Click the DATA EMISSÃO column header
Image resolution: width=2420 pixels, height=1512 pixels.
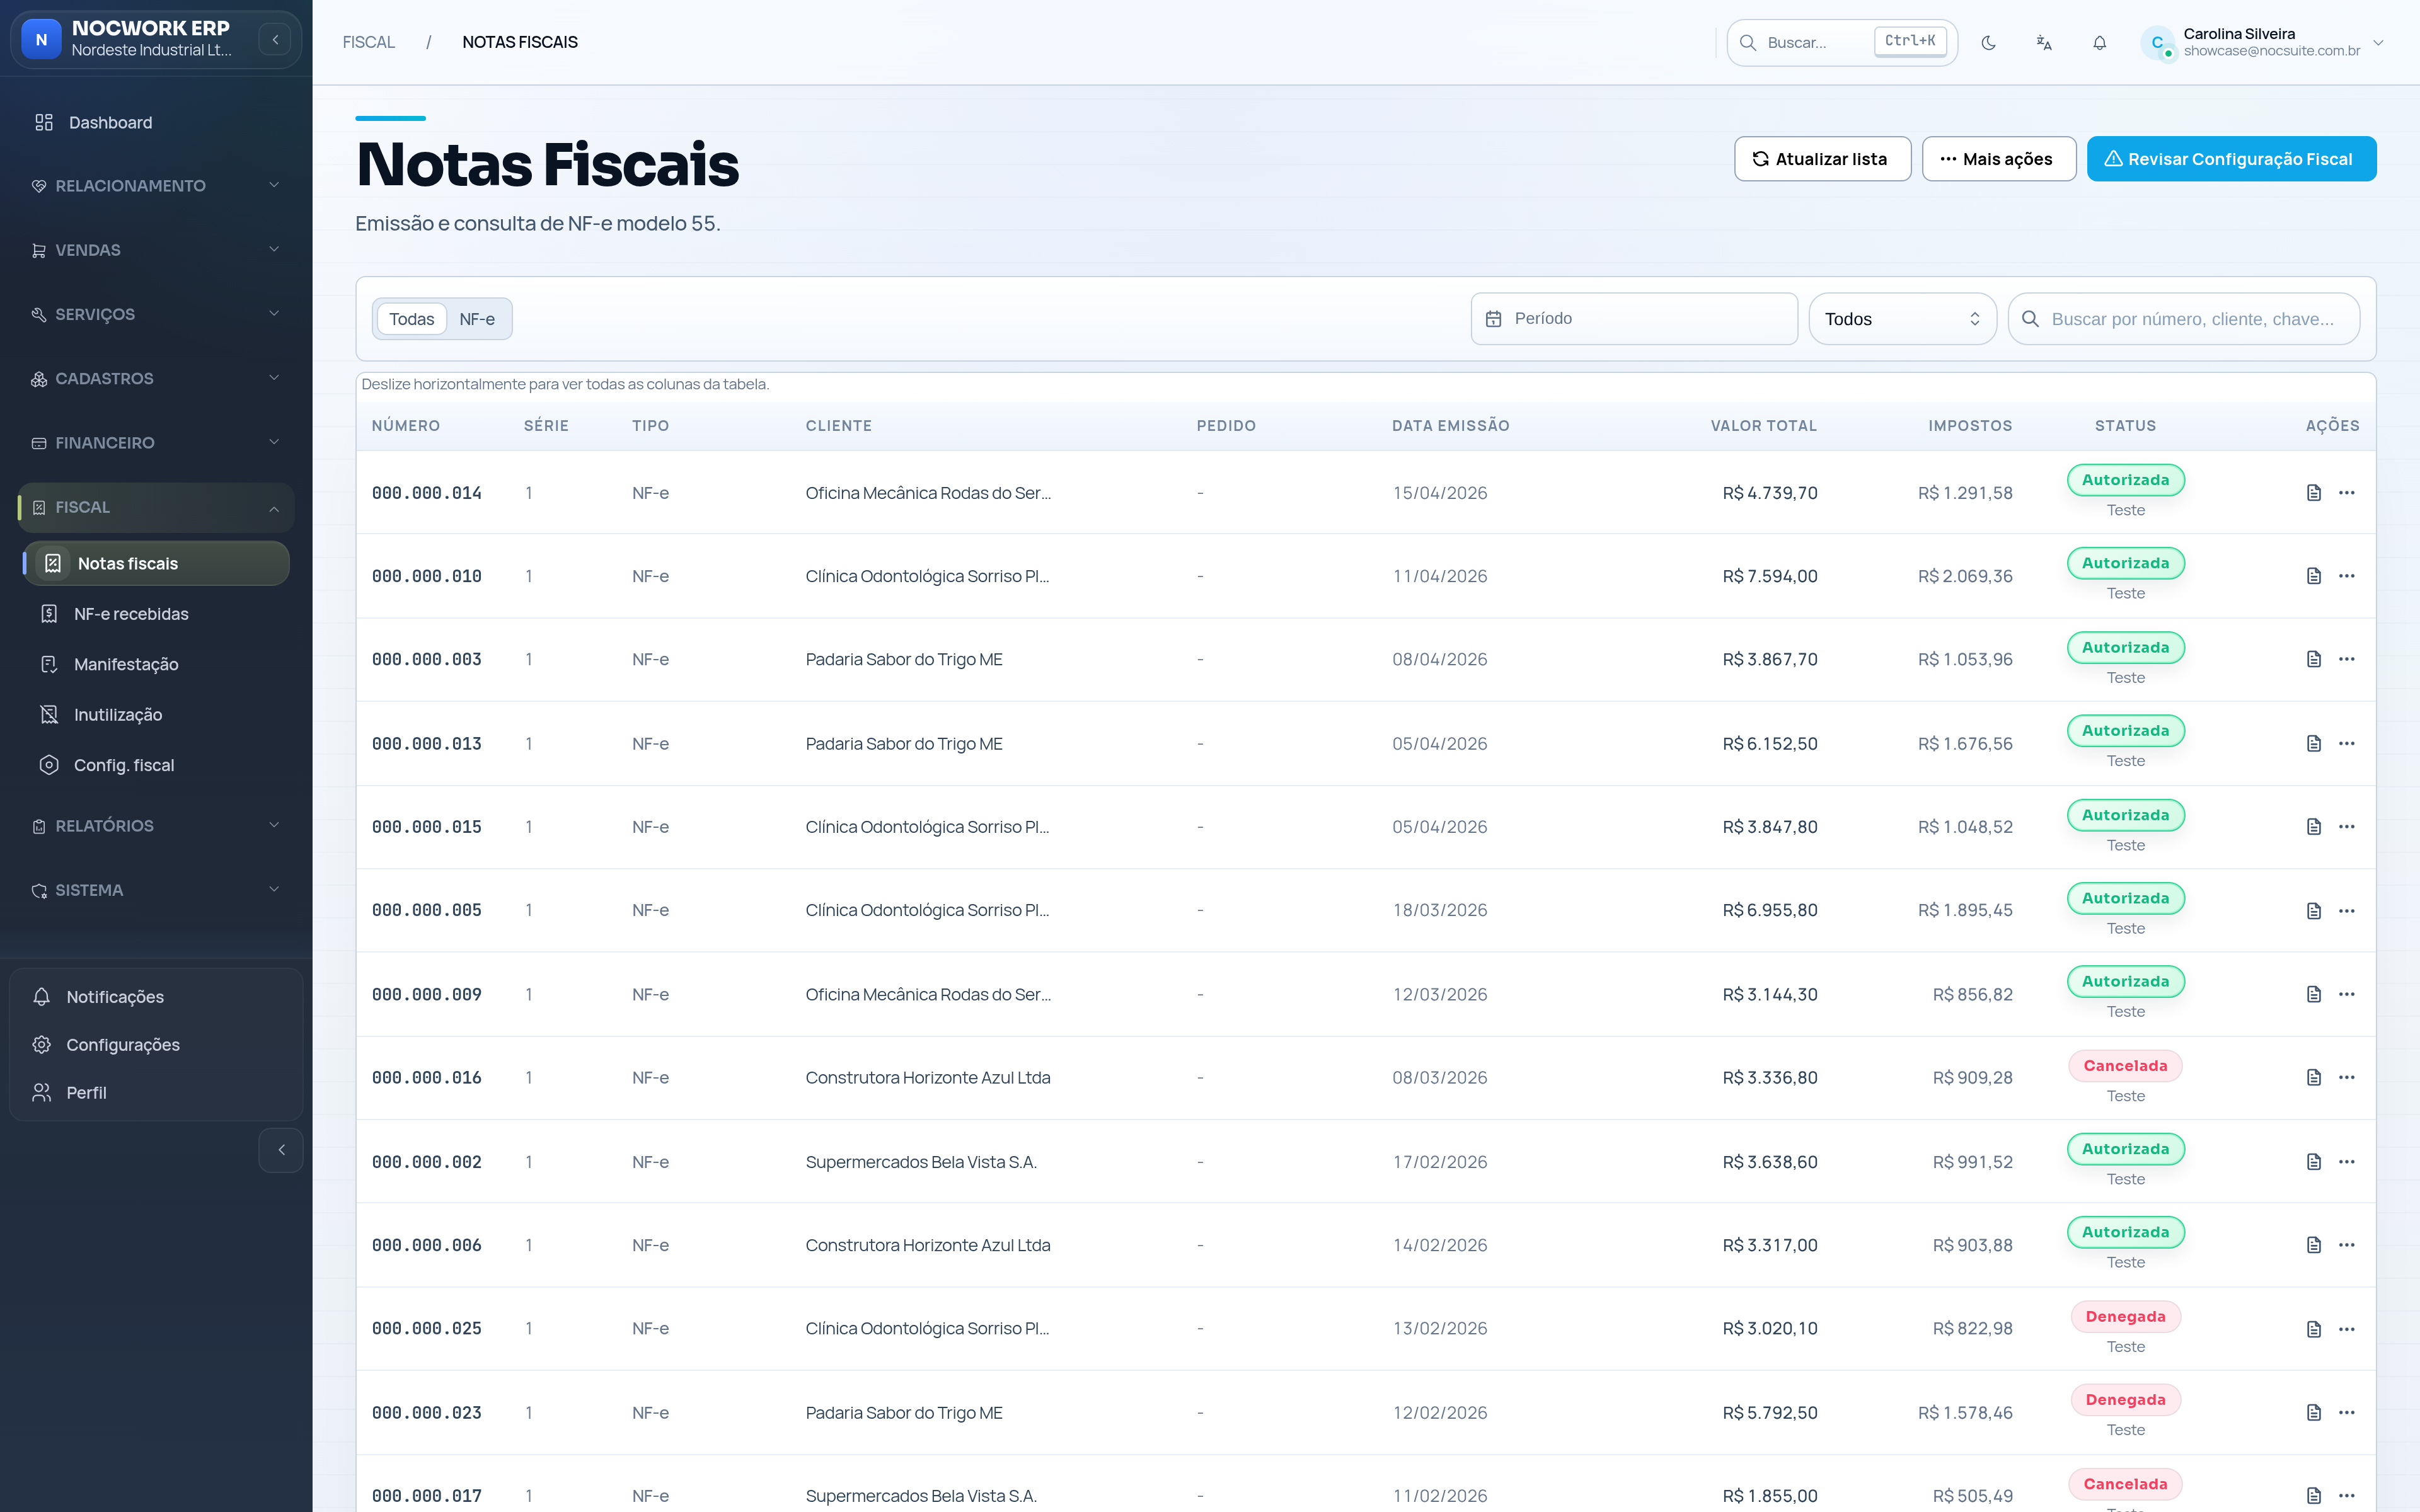1450,426
